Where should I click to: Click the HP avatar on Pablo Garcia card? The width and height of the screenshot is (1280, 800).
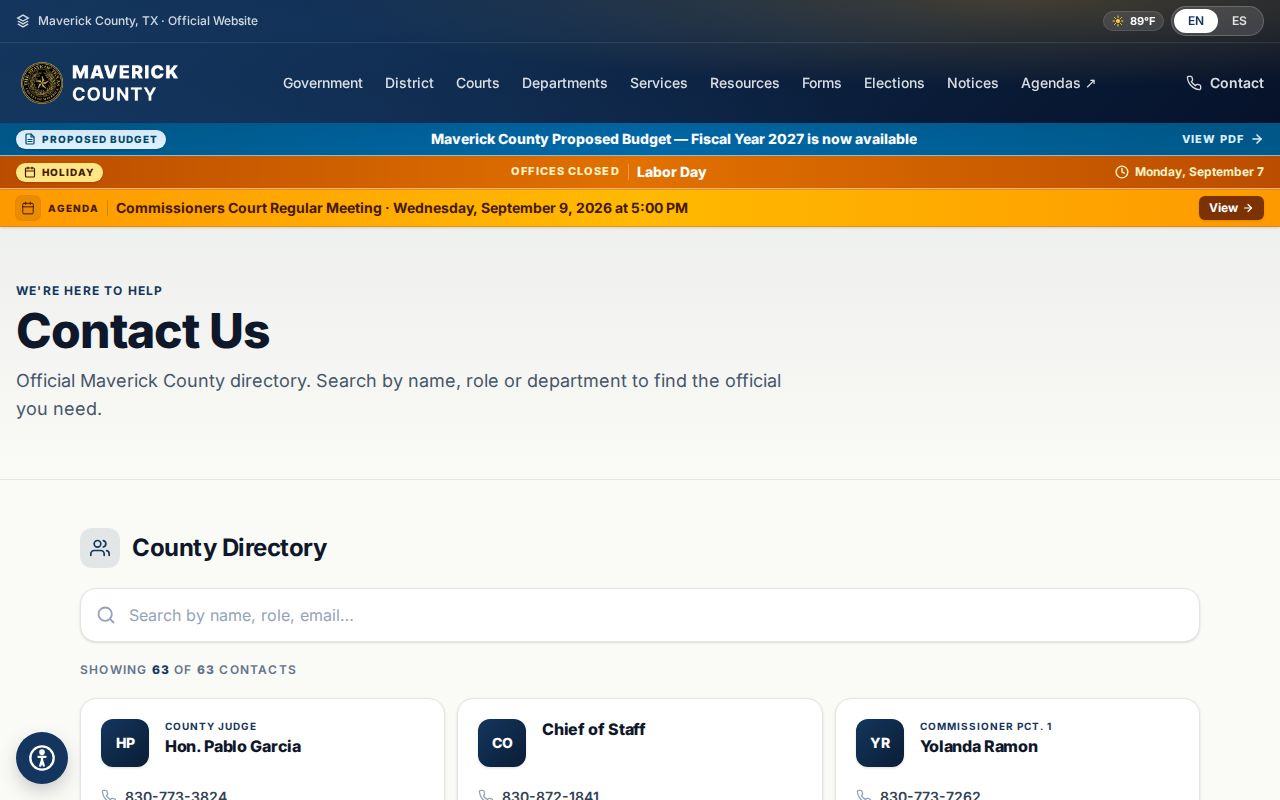pyautogui.click(x=125, y=743)
